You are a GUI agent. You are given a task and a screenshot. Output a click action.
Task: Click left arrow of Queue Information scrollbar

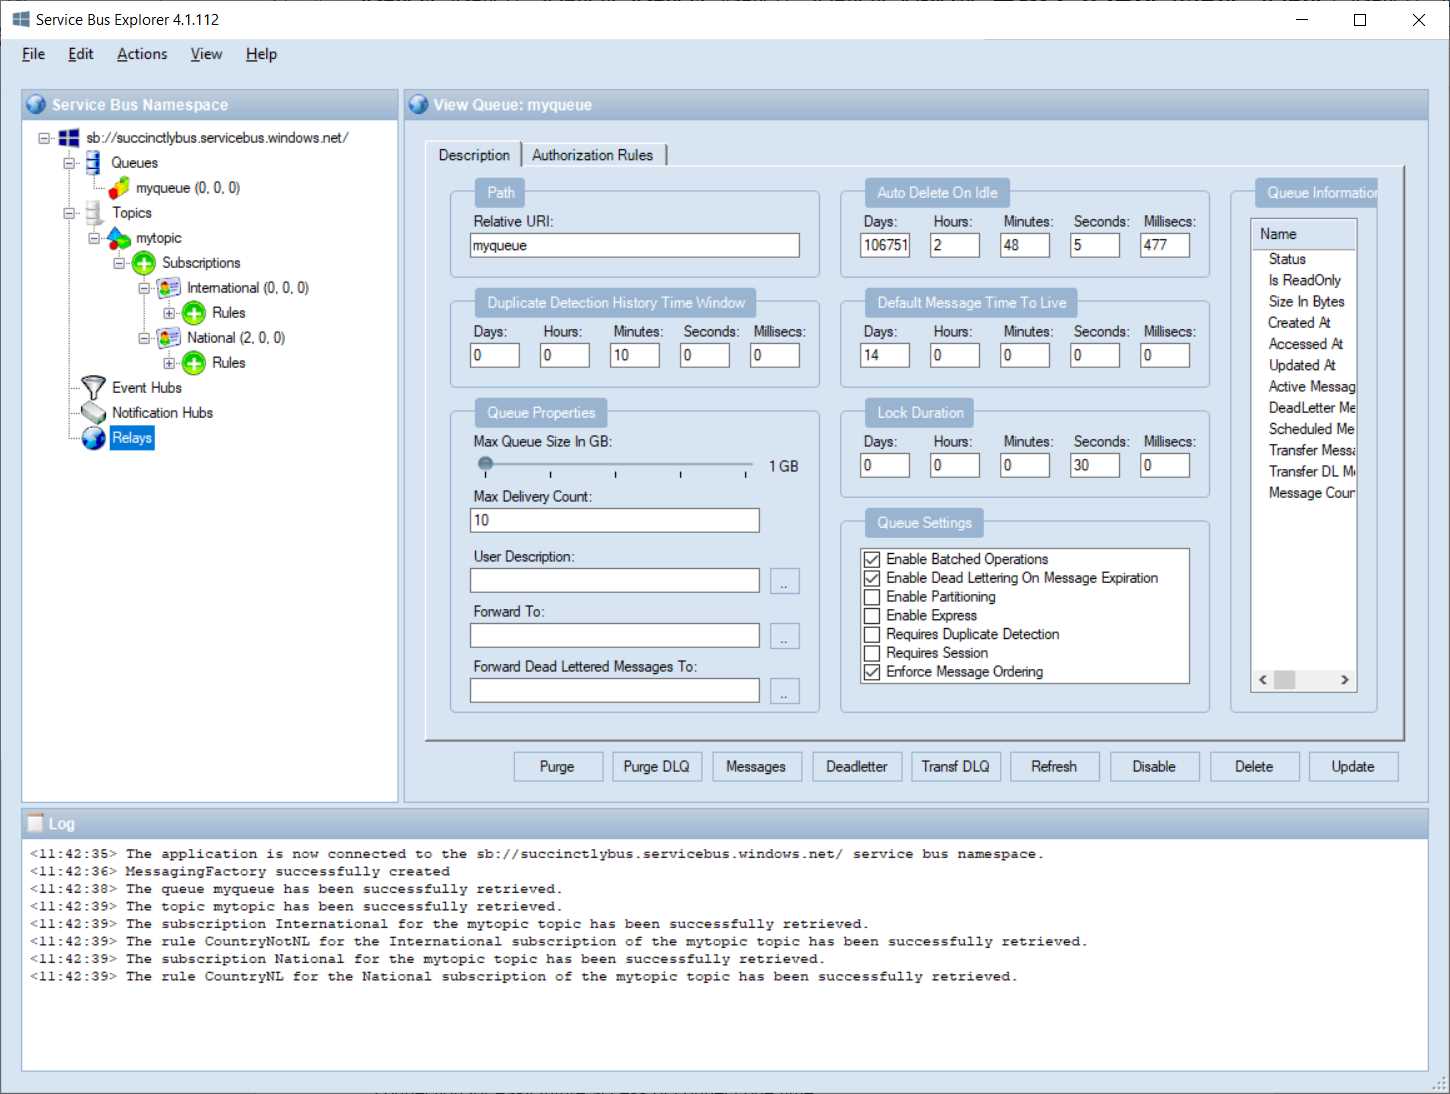(1263, 680)
